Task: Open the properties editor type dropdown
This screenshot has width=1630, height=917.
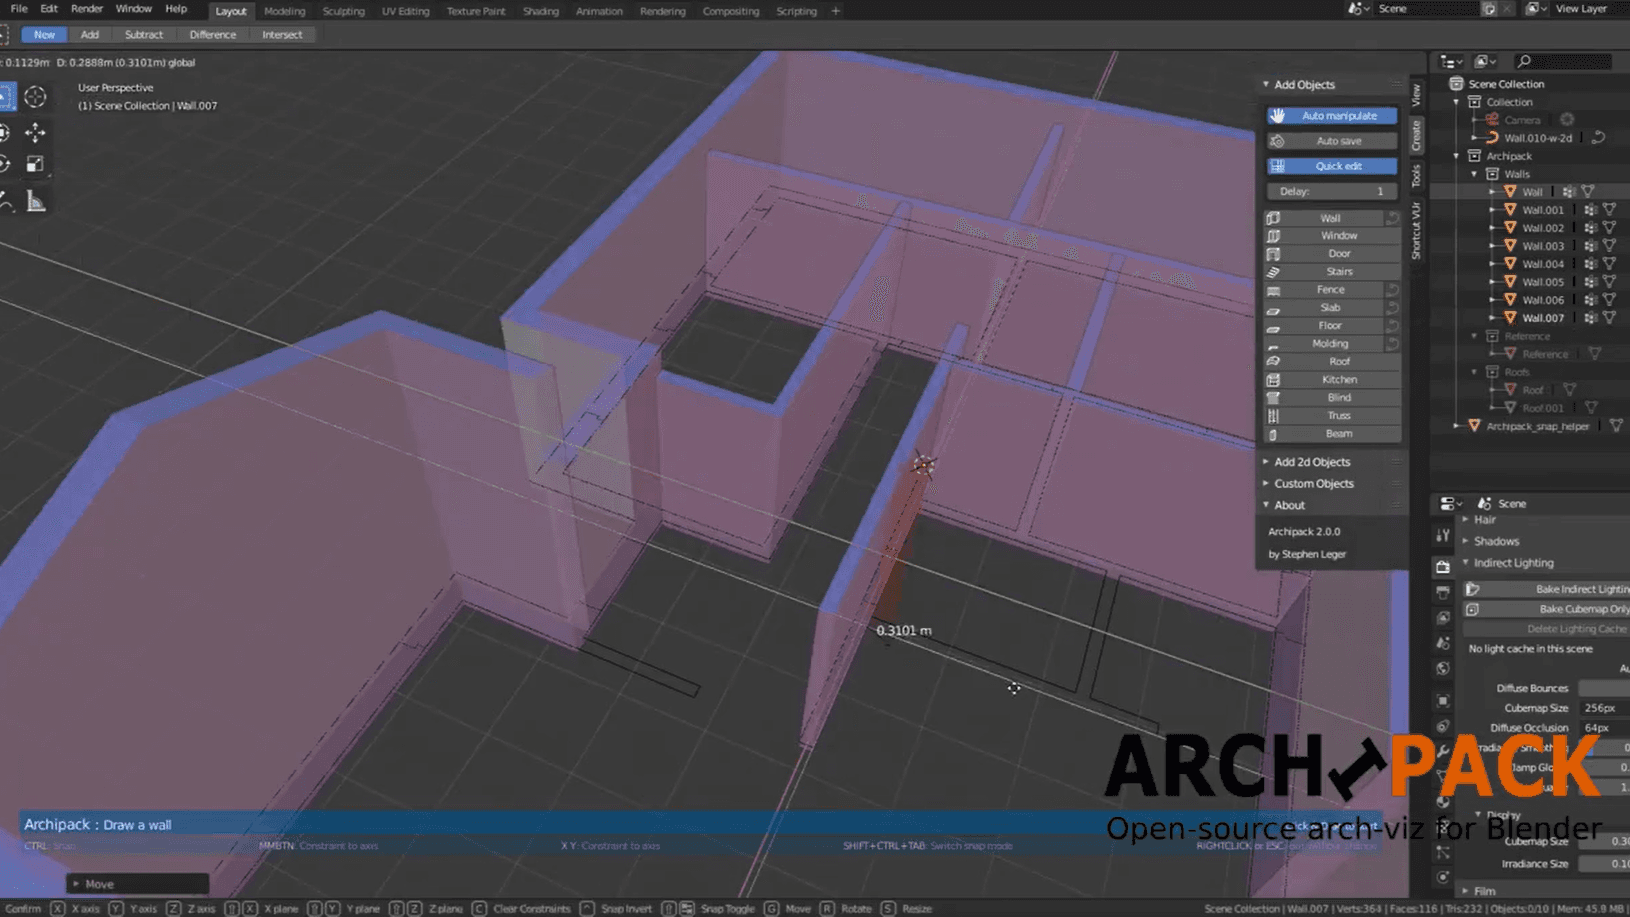Action: click(x=1451, y=504)
